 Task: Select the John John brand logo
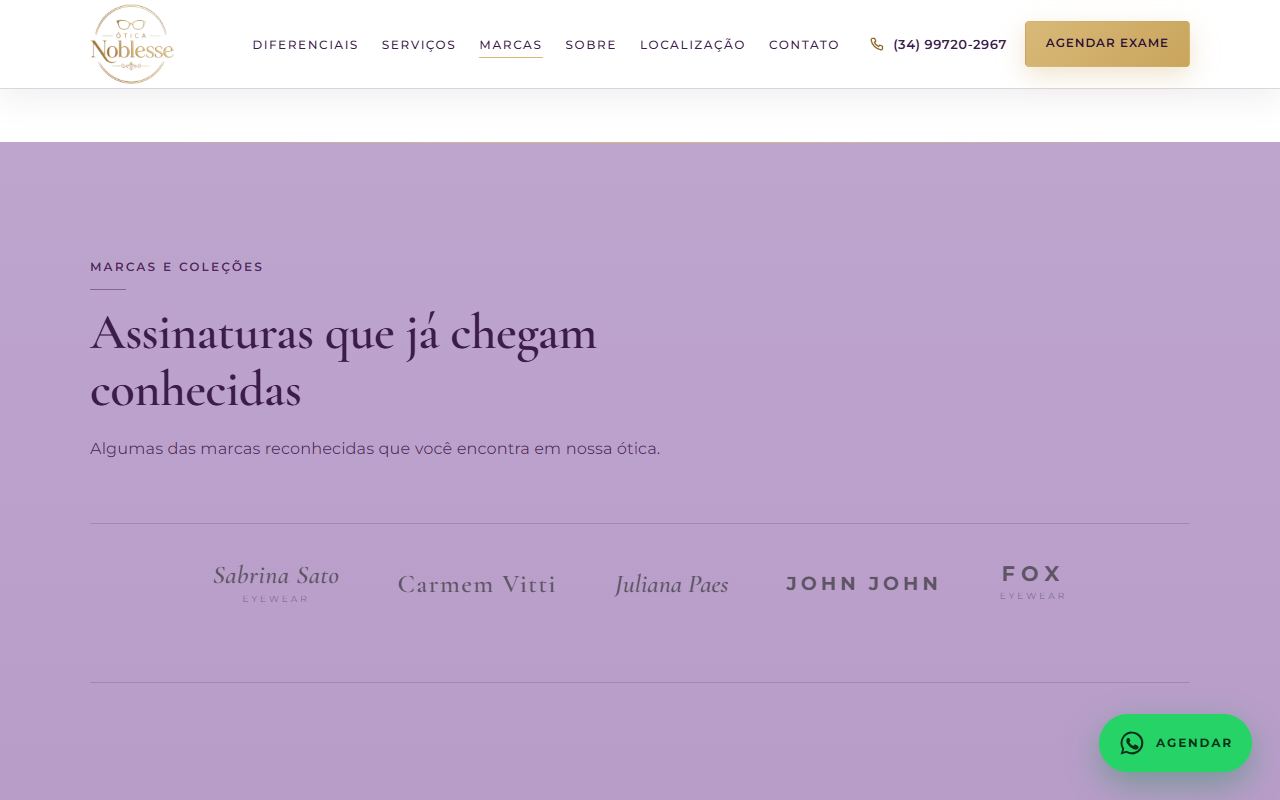click(x=863, y=583)
